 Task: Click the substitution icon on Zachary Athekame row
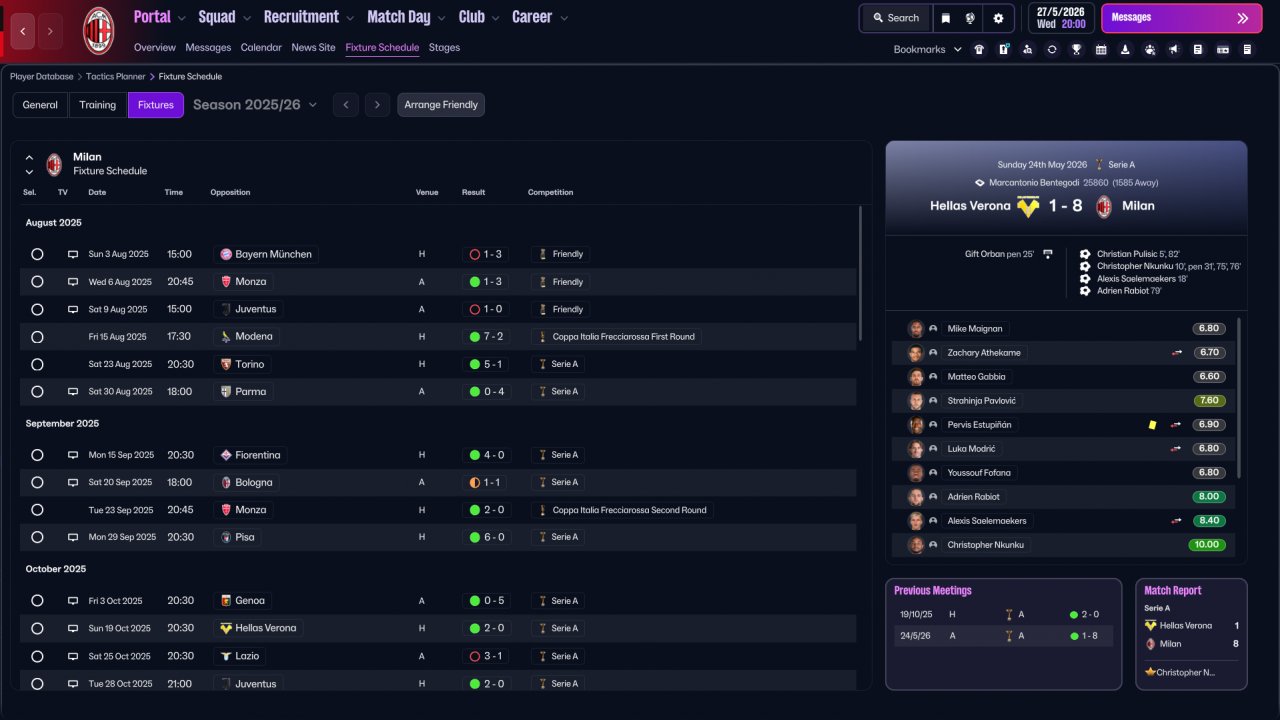click(1177, 353)
